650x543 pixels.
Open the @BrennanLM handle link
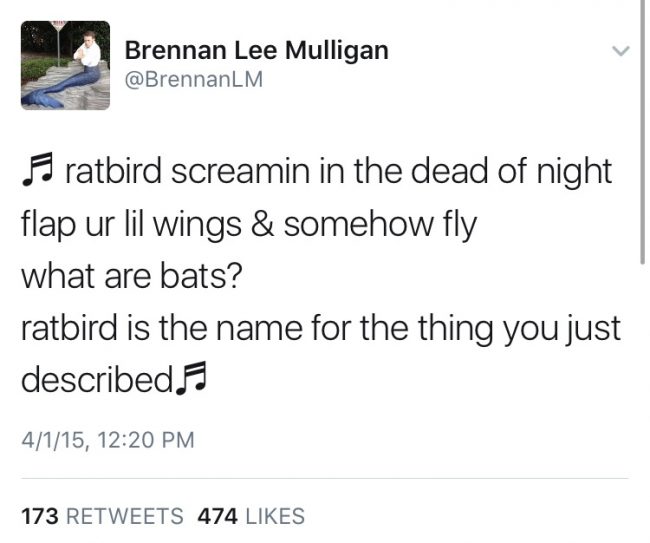194,79
